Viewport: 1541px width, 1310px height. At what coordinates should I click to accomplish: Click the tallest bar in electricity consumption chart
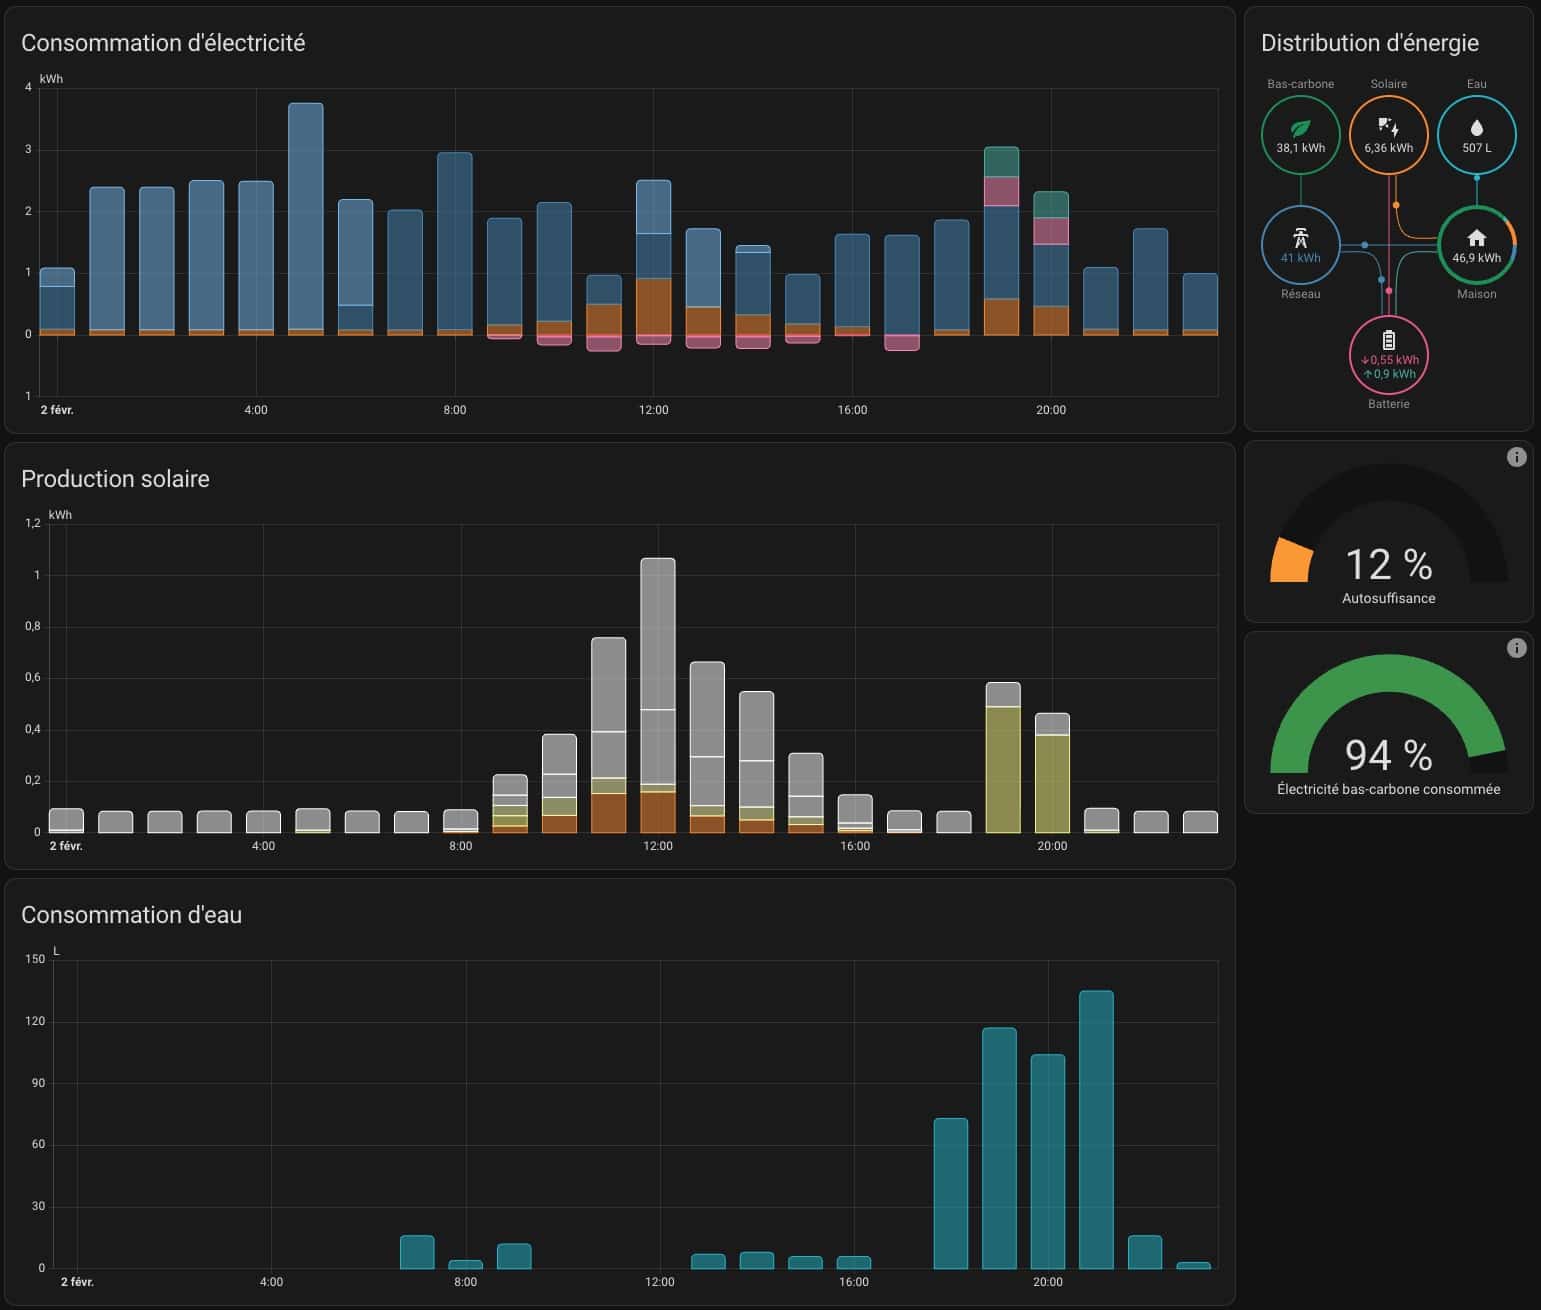pos(305,215)
